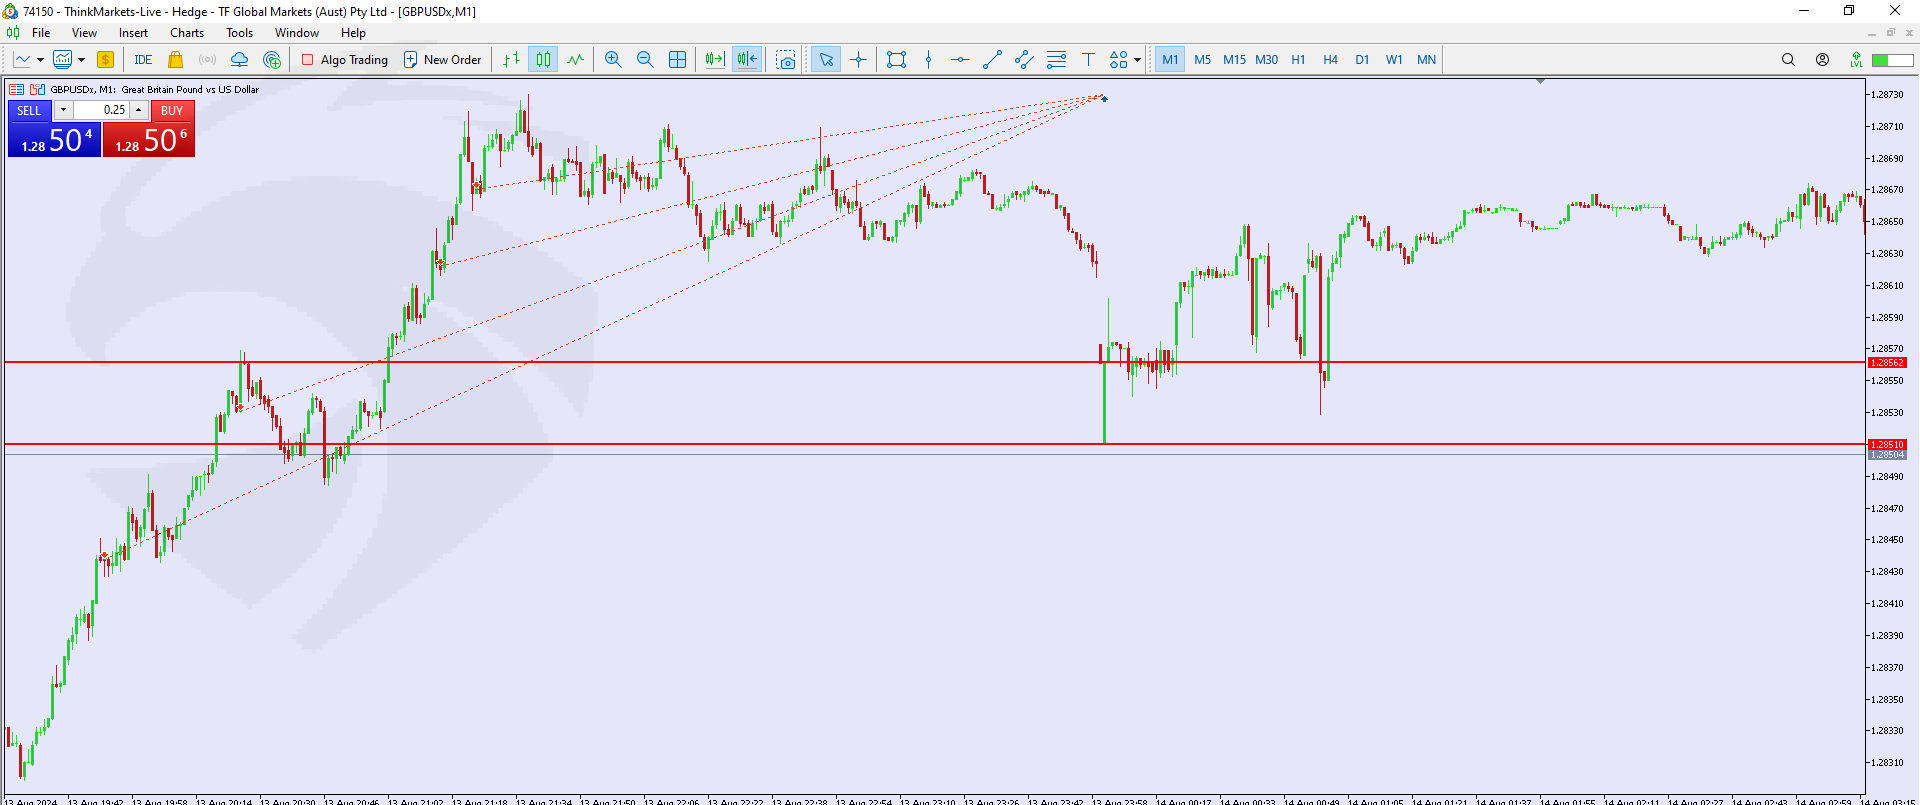Click the zoom out magnifier icon
Viewport: 1920px width, 805px height.
pos(645,60)
